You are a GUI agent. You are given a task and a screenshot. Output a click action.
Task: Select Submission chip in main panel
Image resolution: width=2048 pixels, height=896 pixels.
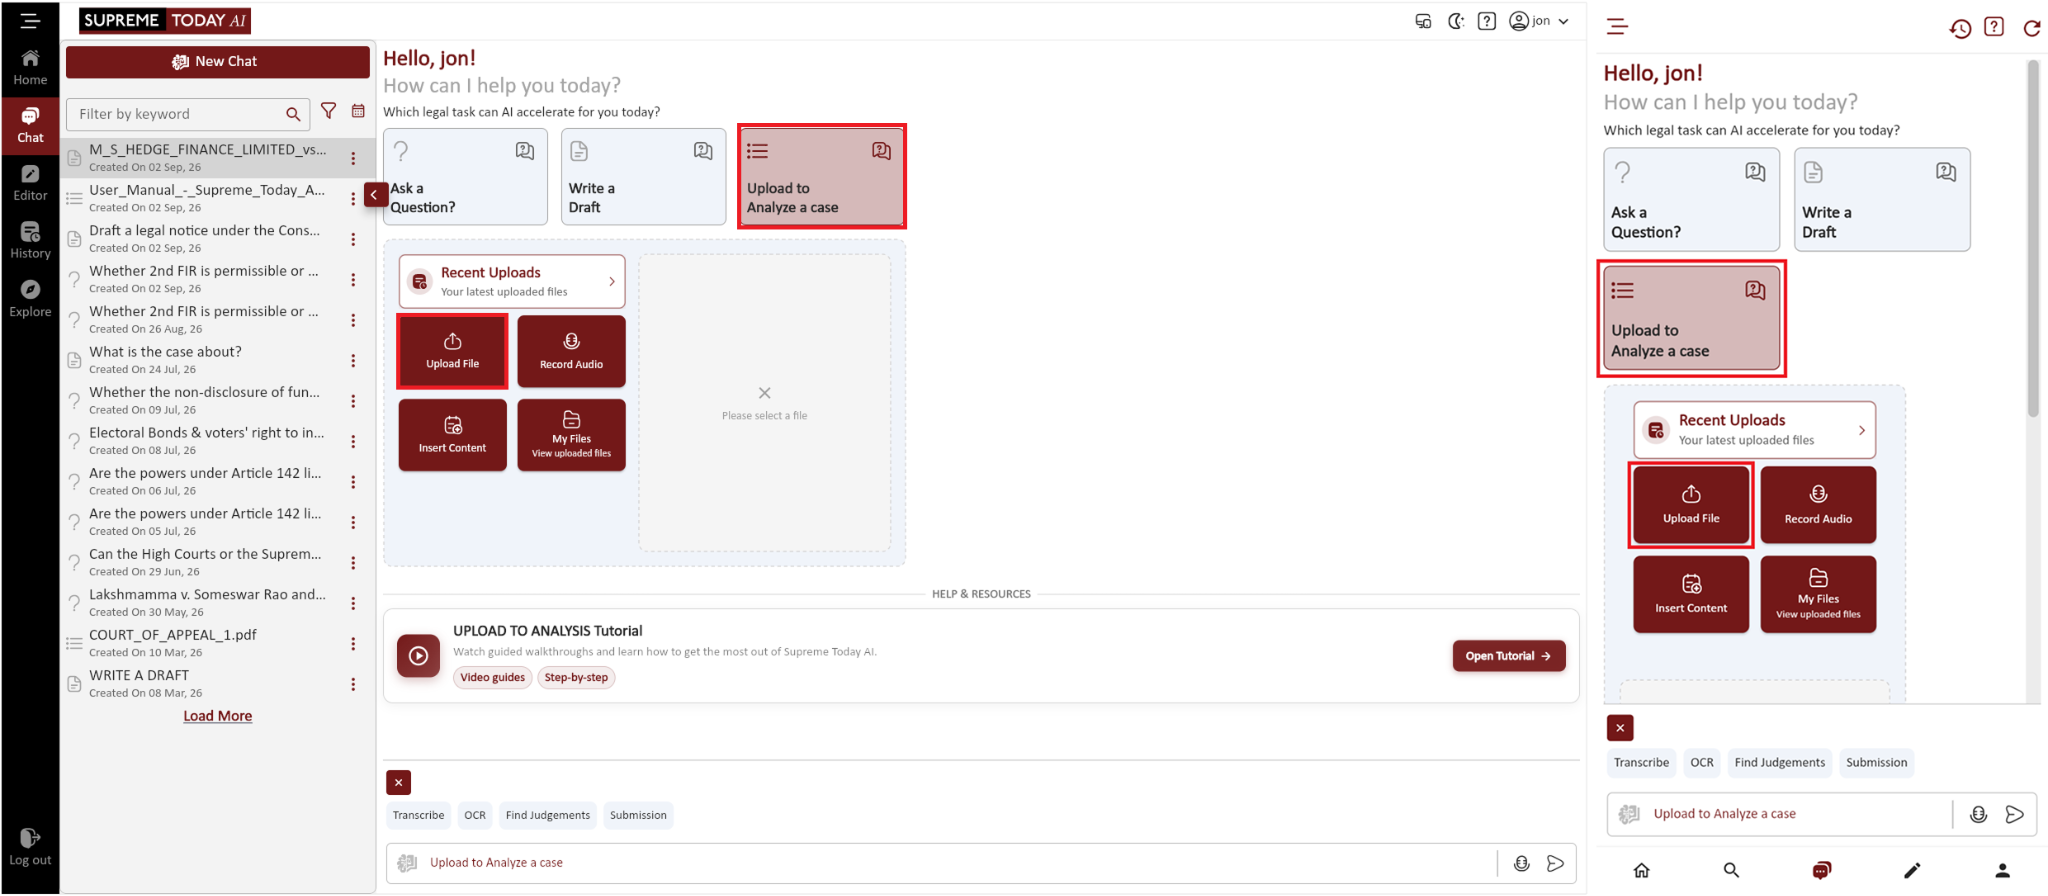pyautogui.click(x=638, y=815)
